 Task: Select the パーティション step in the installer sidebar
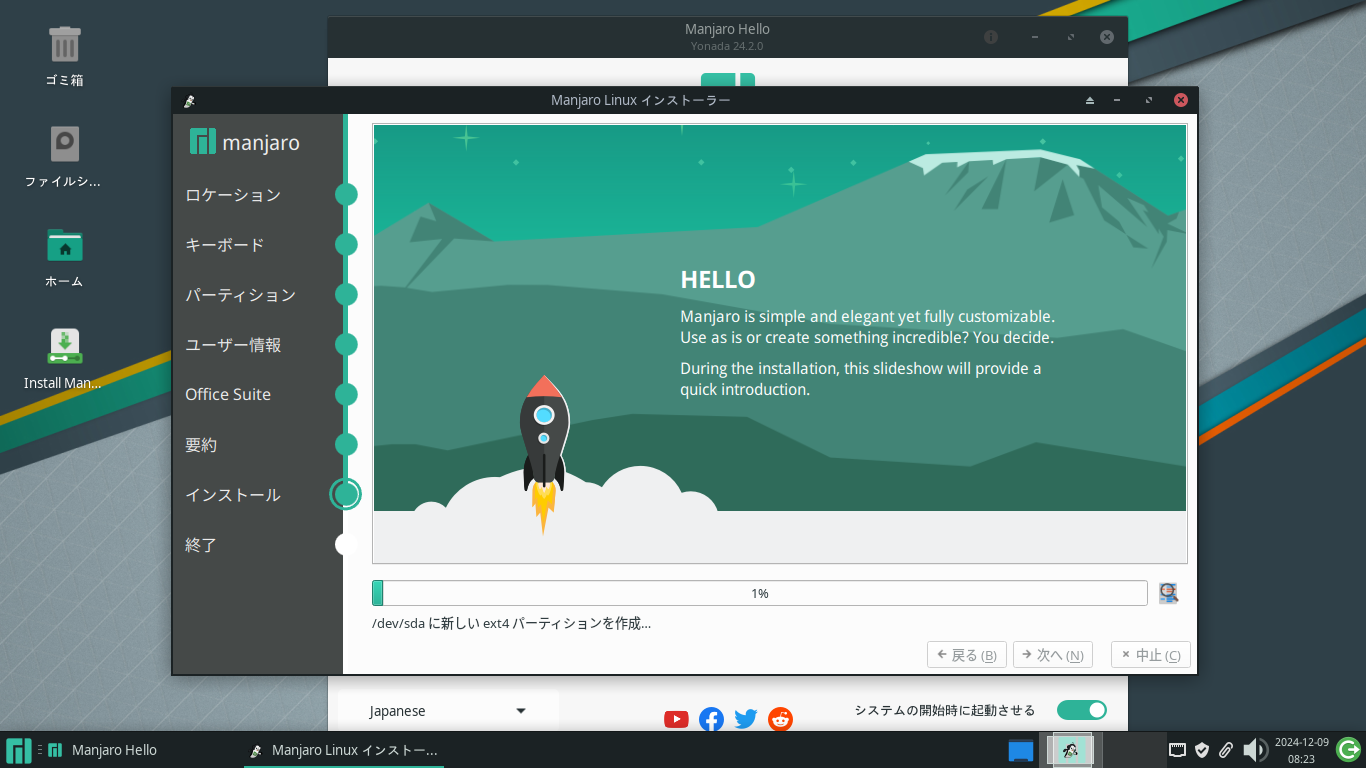pos(241,295)
